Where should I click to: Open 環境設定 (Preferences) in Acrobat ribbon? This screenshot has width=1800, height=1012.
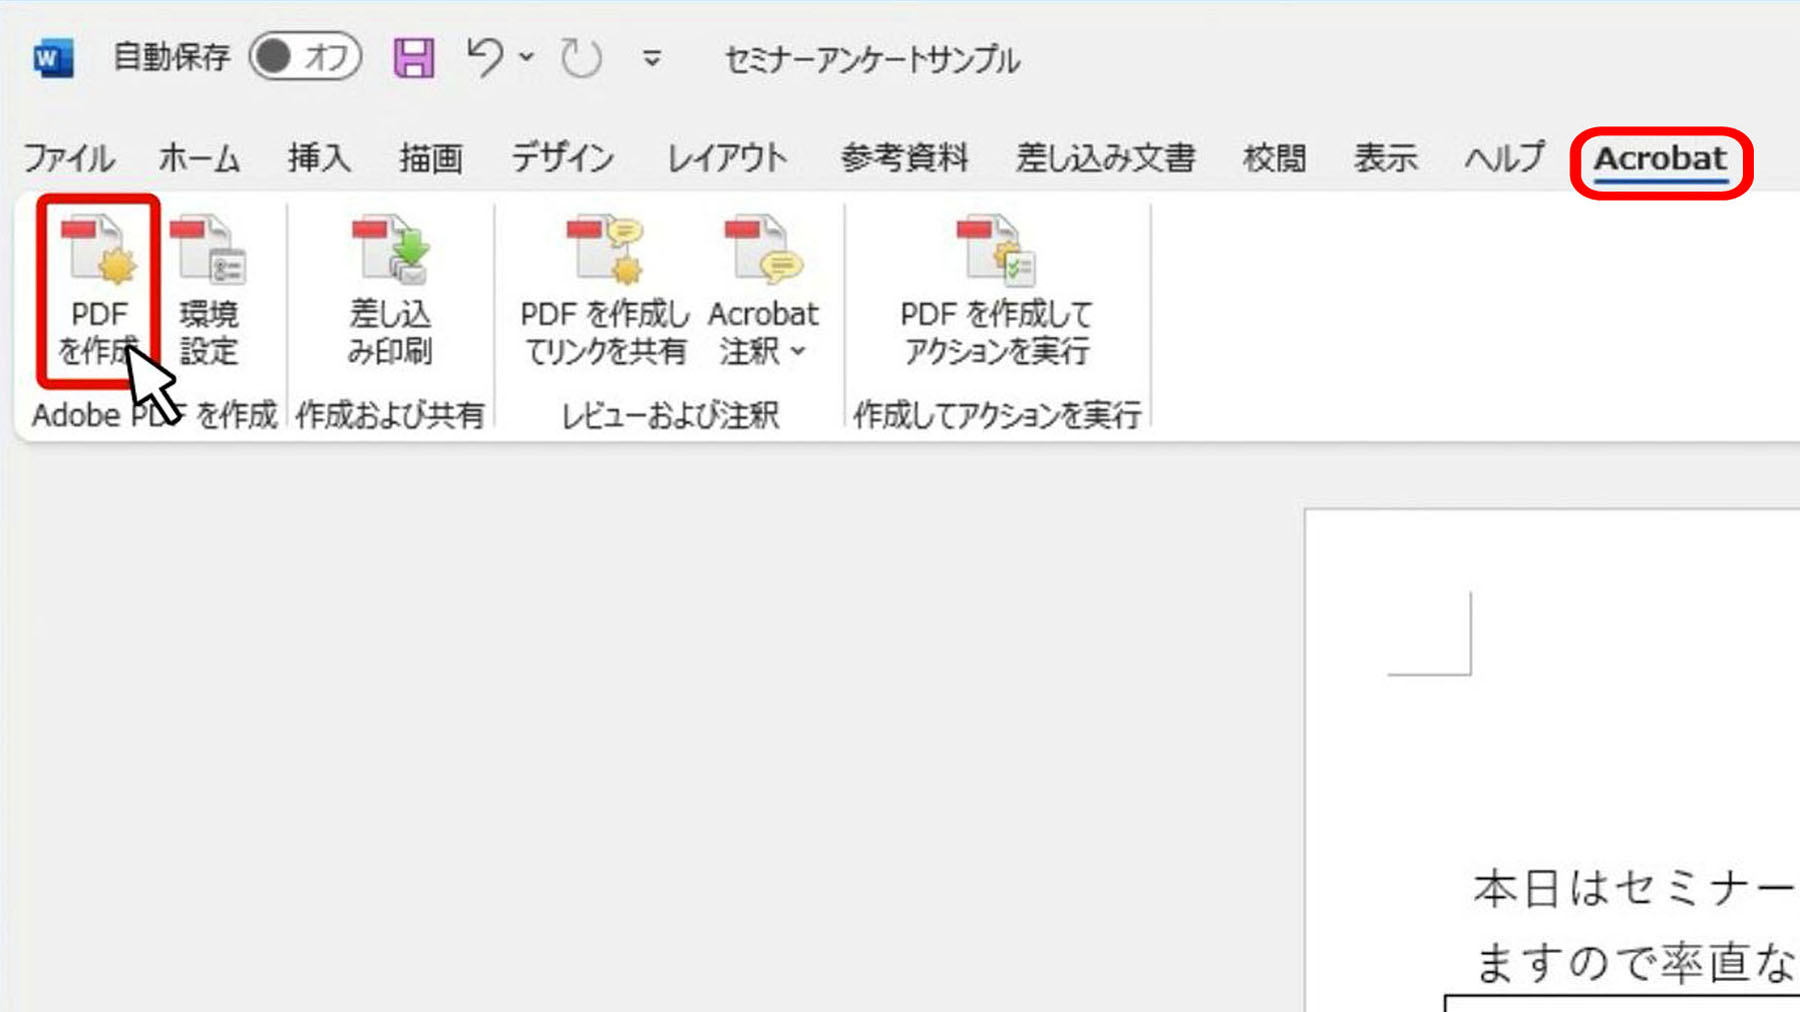point(209,291)
